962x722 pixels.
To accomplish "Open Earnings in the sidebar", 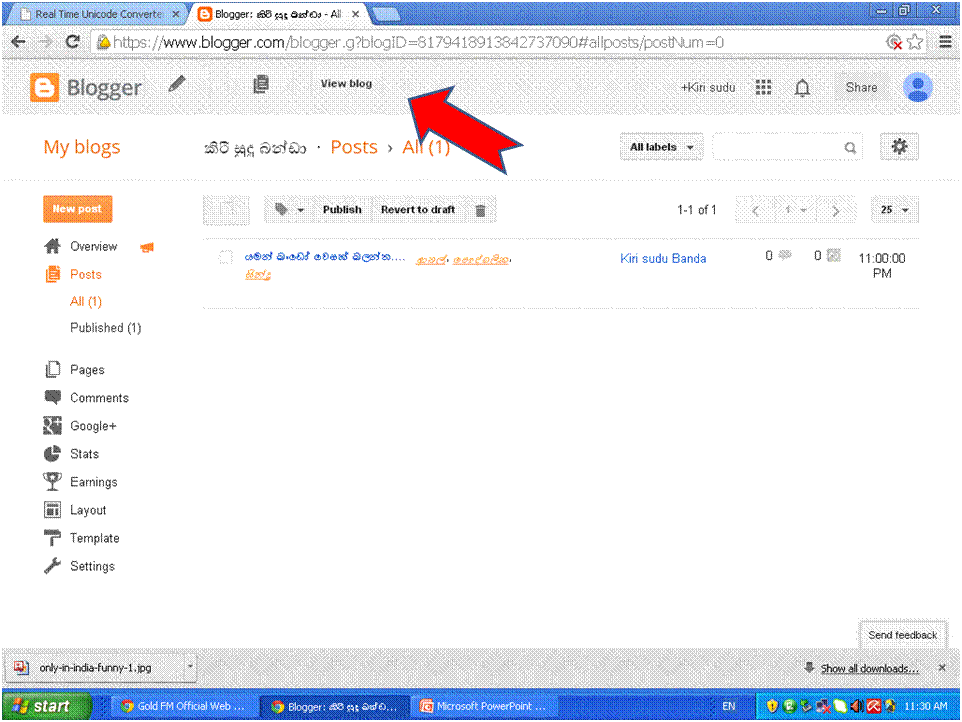I will point(93,482).
